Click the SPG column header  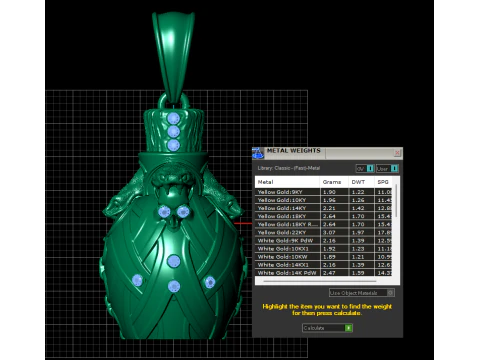[x=383, y=182]
